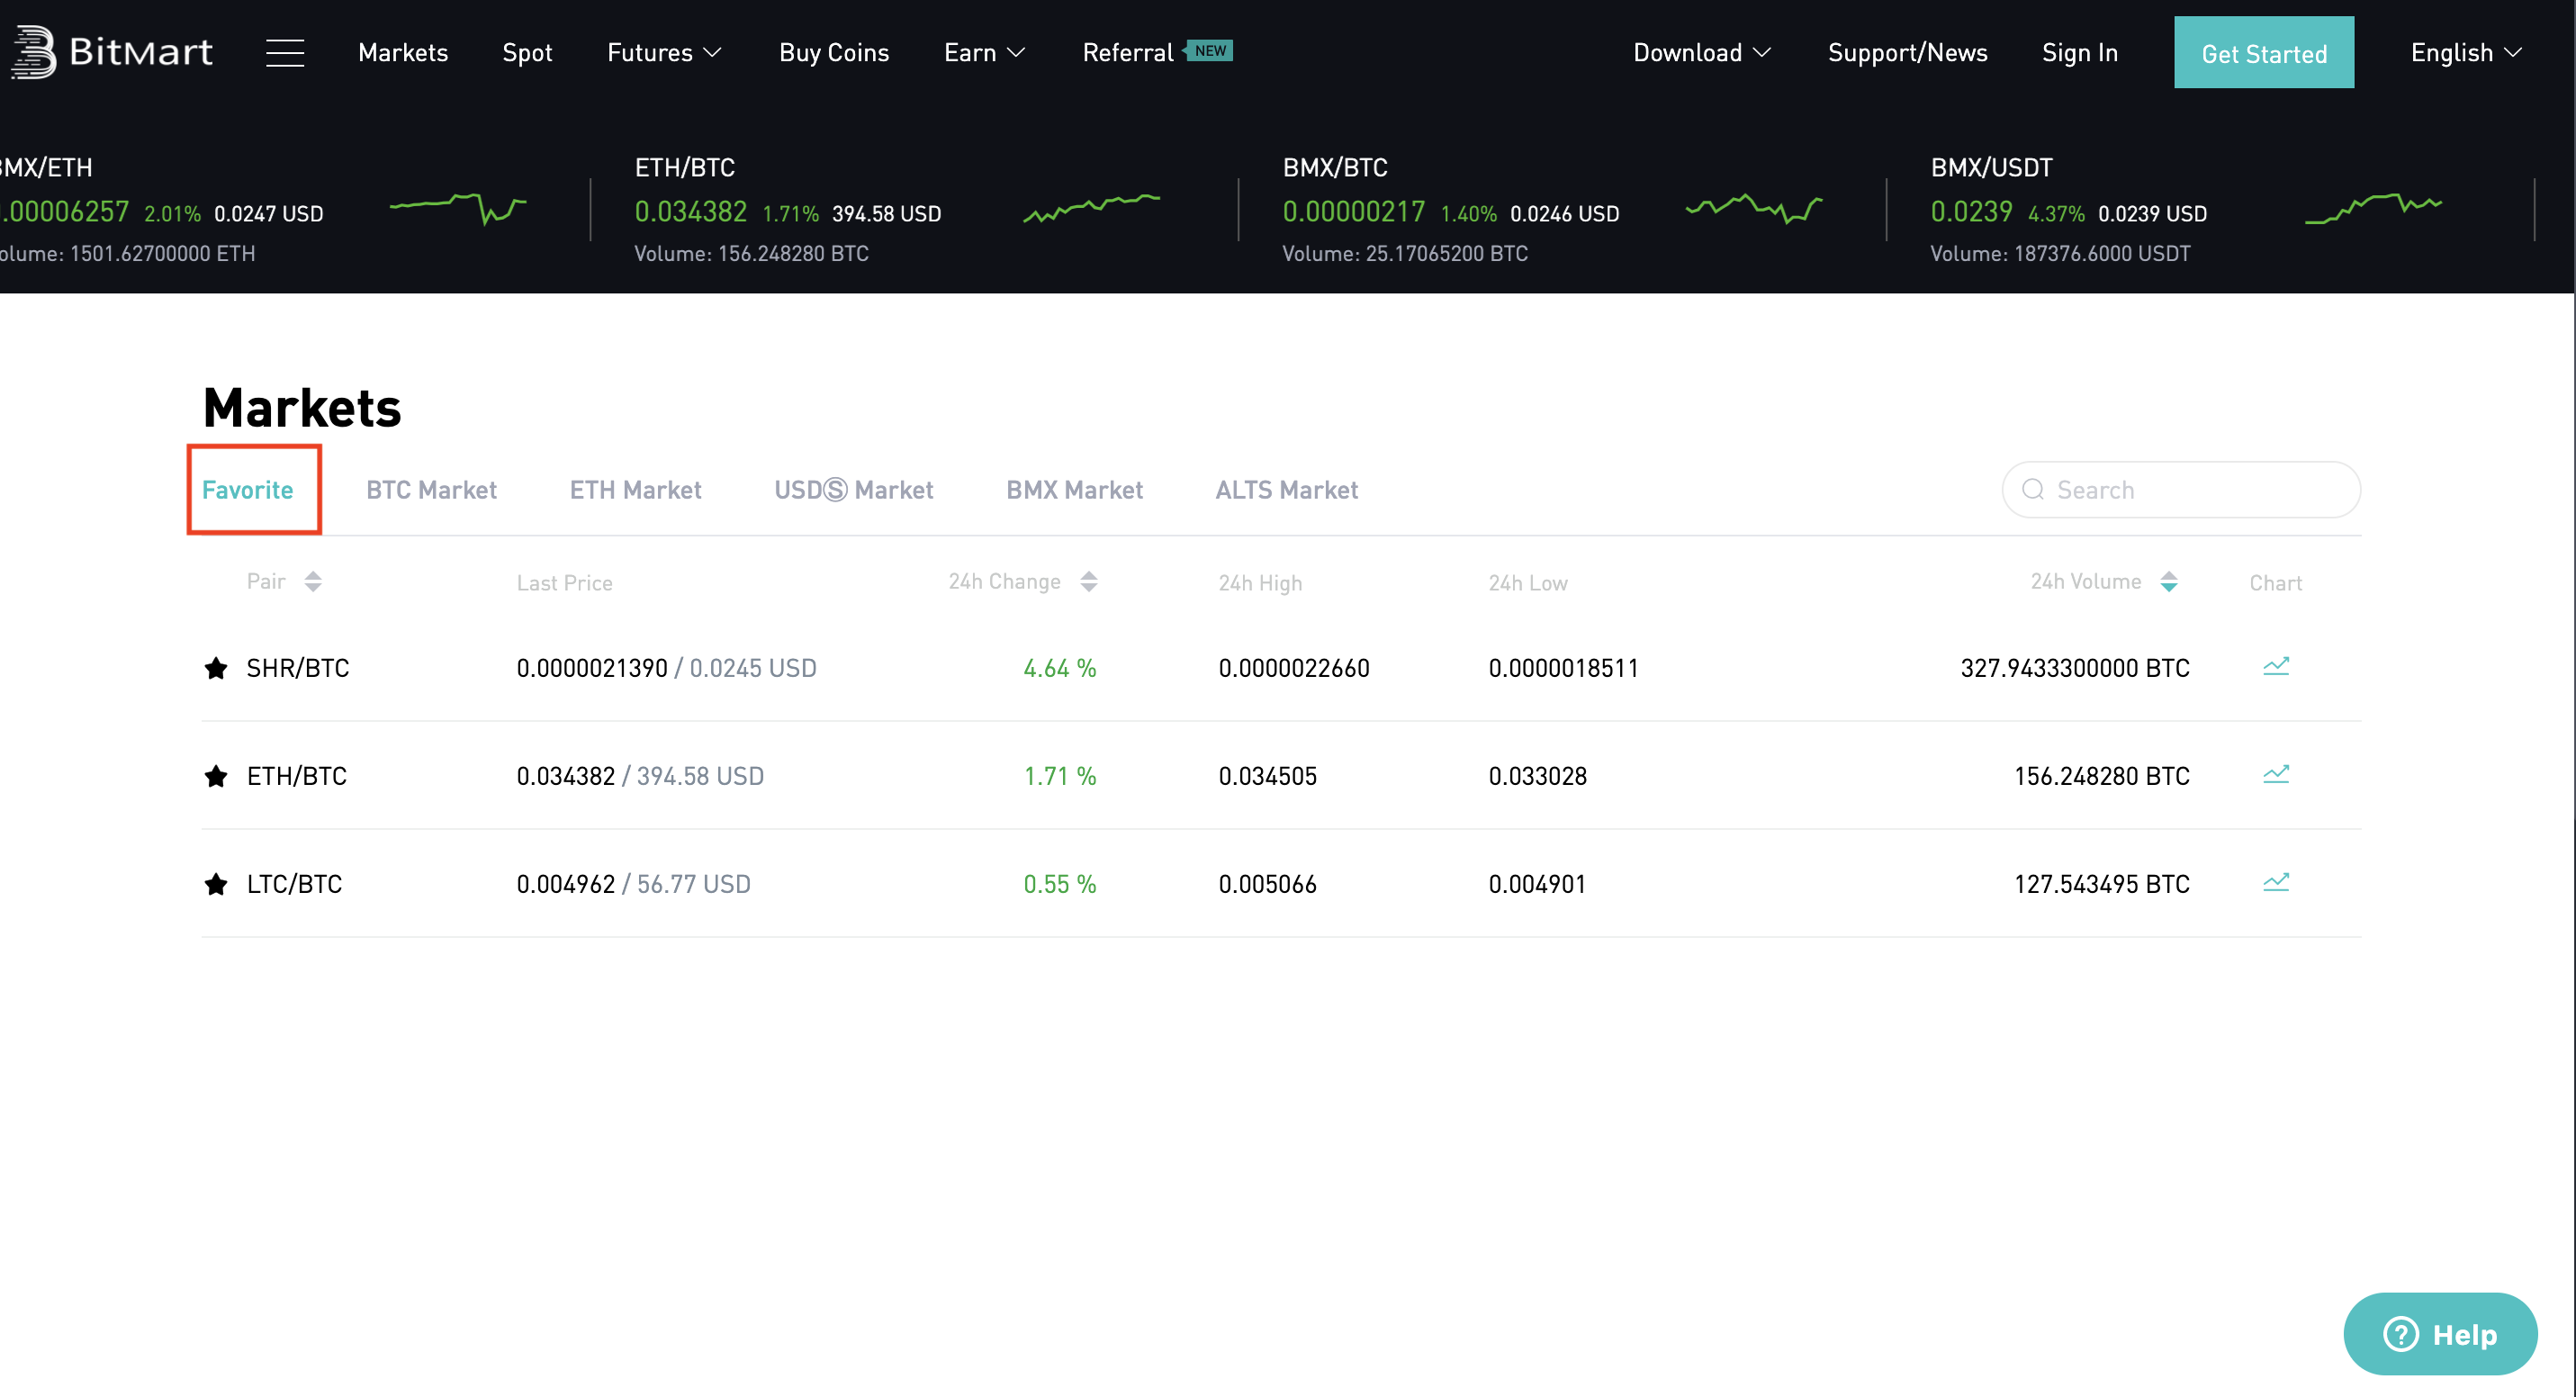The height and width of the screenshot is (1397, 2576).
Task: Open Spot in top navigation
Action: (x=527, y=52)
